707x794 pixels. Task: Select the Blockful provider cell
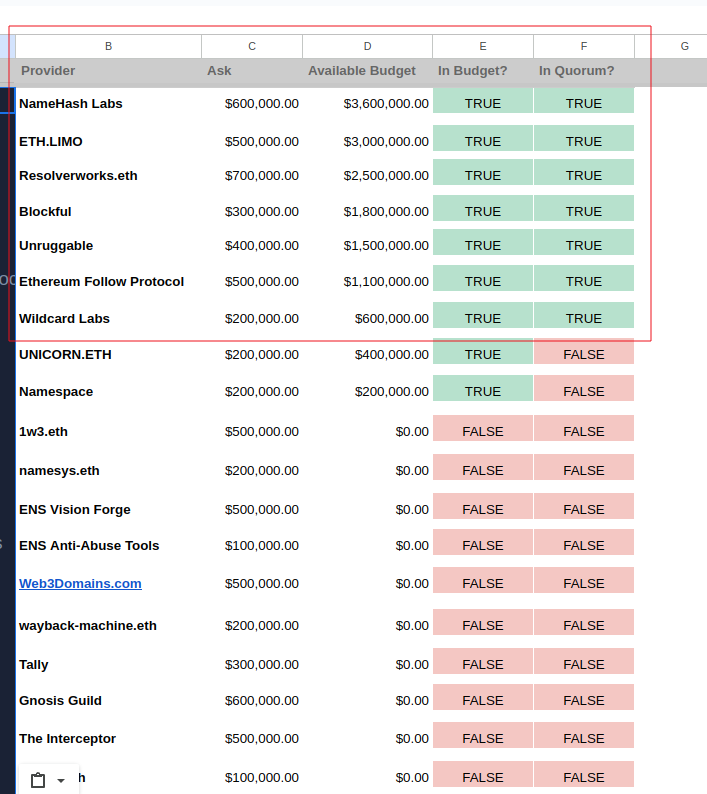point(45,211)
